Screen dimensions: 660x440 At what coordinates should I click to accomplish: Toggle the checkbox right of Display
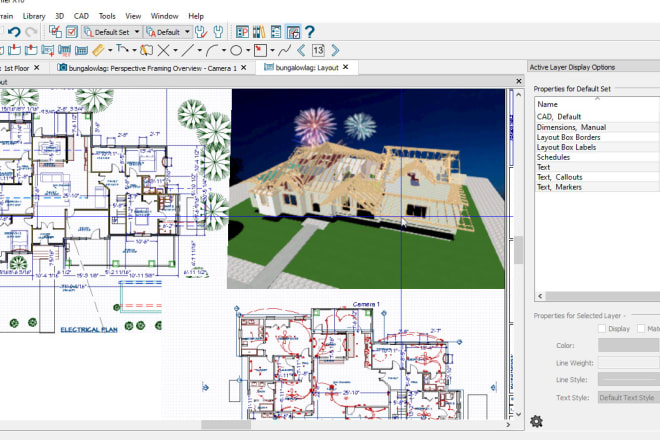641,328
